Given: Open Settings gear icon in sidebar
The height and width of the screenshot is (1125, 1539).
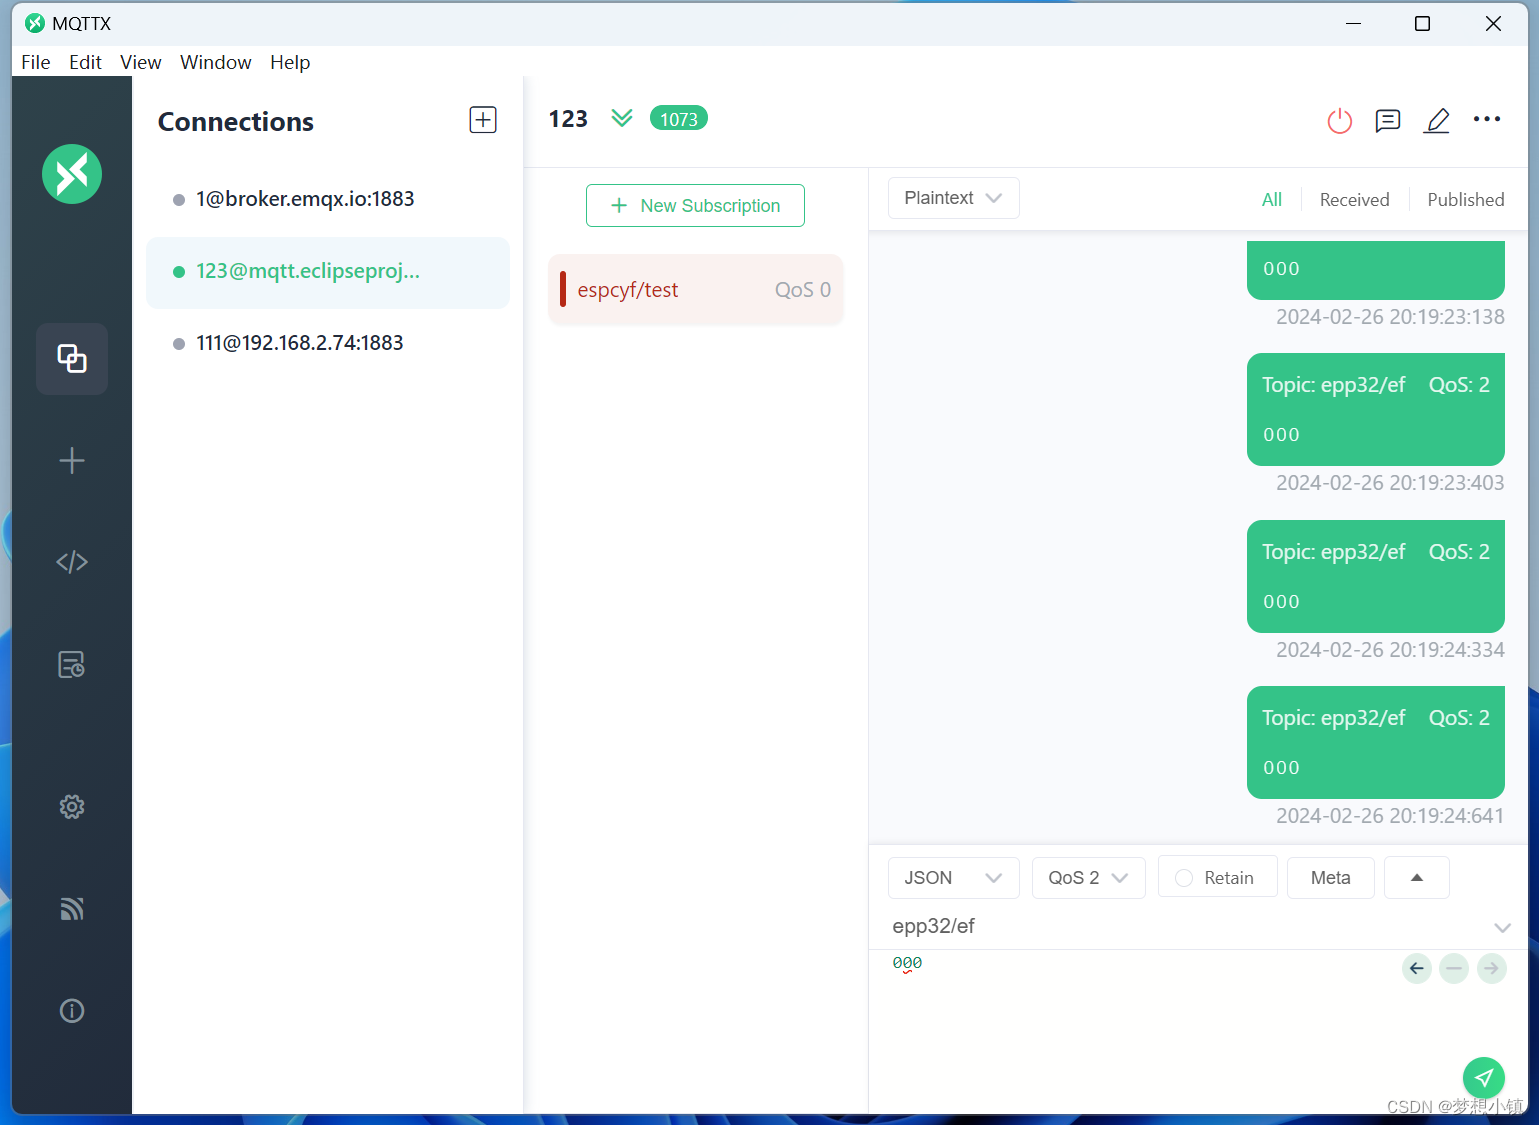Looking at the screenshot, I should [x=72, y=807].
